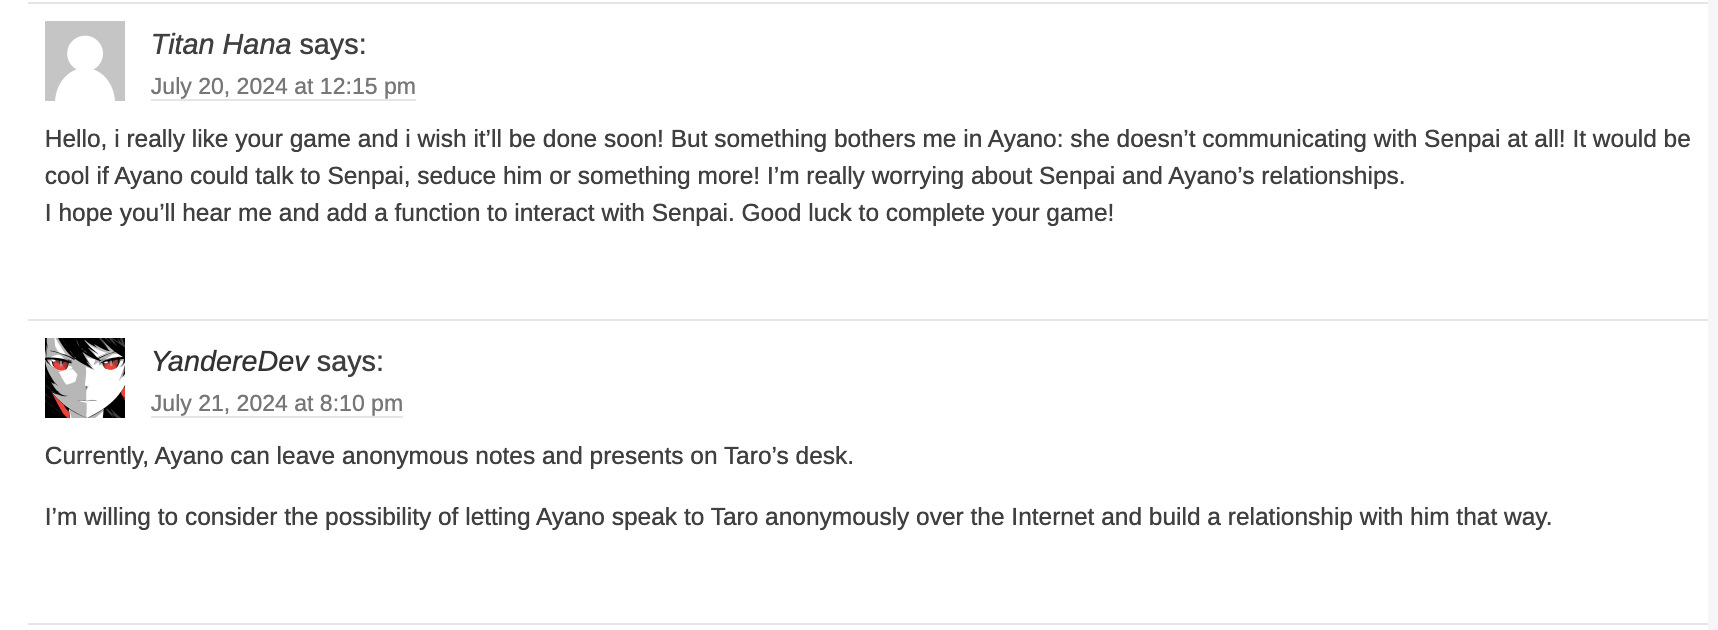Click Titan Hana's default gray avatar
This screenshot has width=1718, height=630.
point(85,61)
